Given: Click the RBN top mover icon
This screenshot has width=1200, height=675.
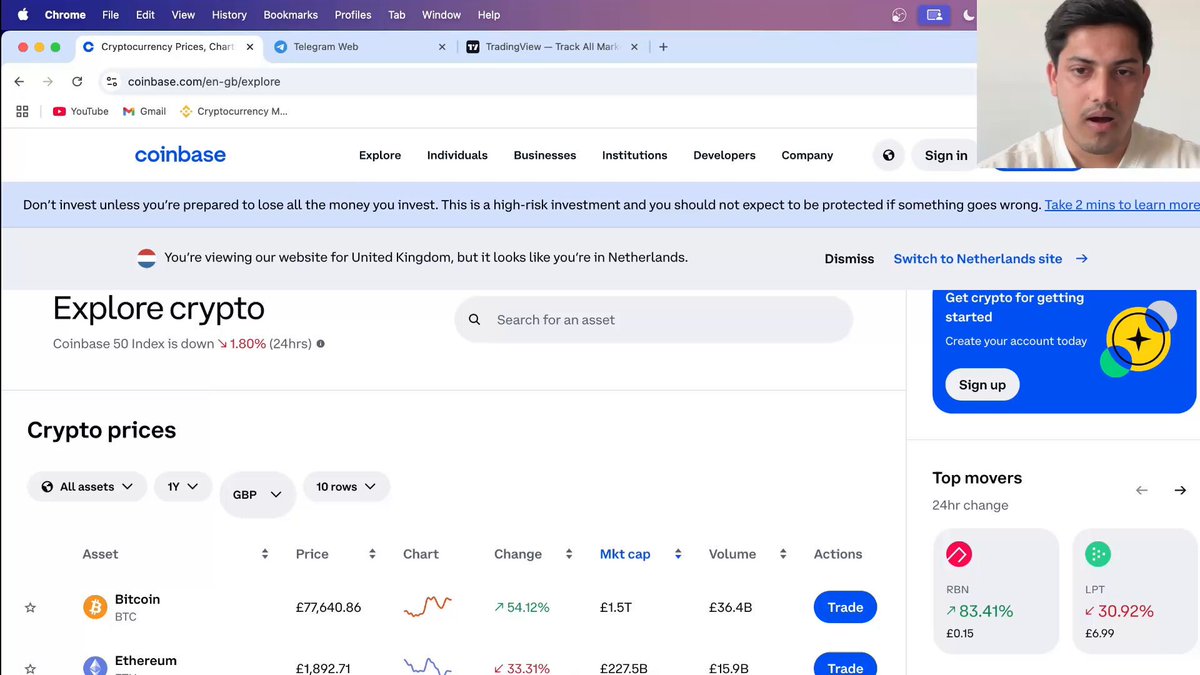Looking at the screenshot, I should (x=958, y=554).
